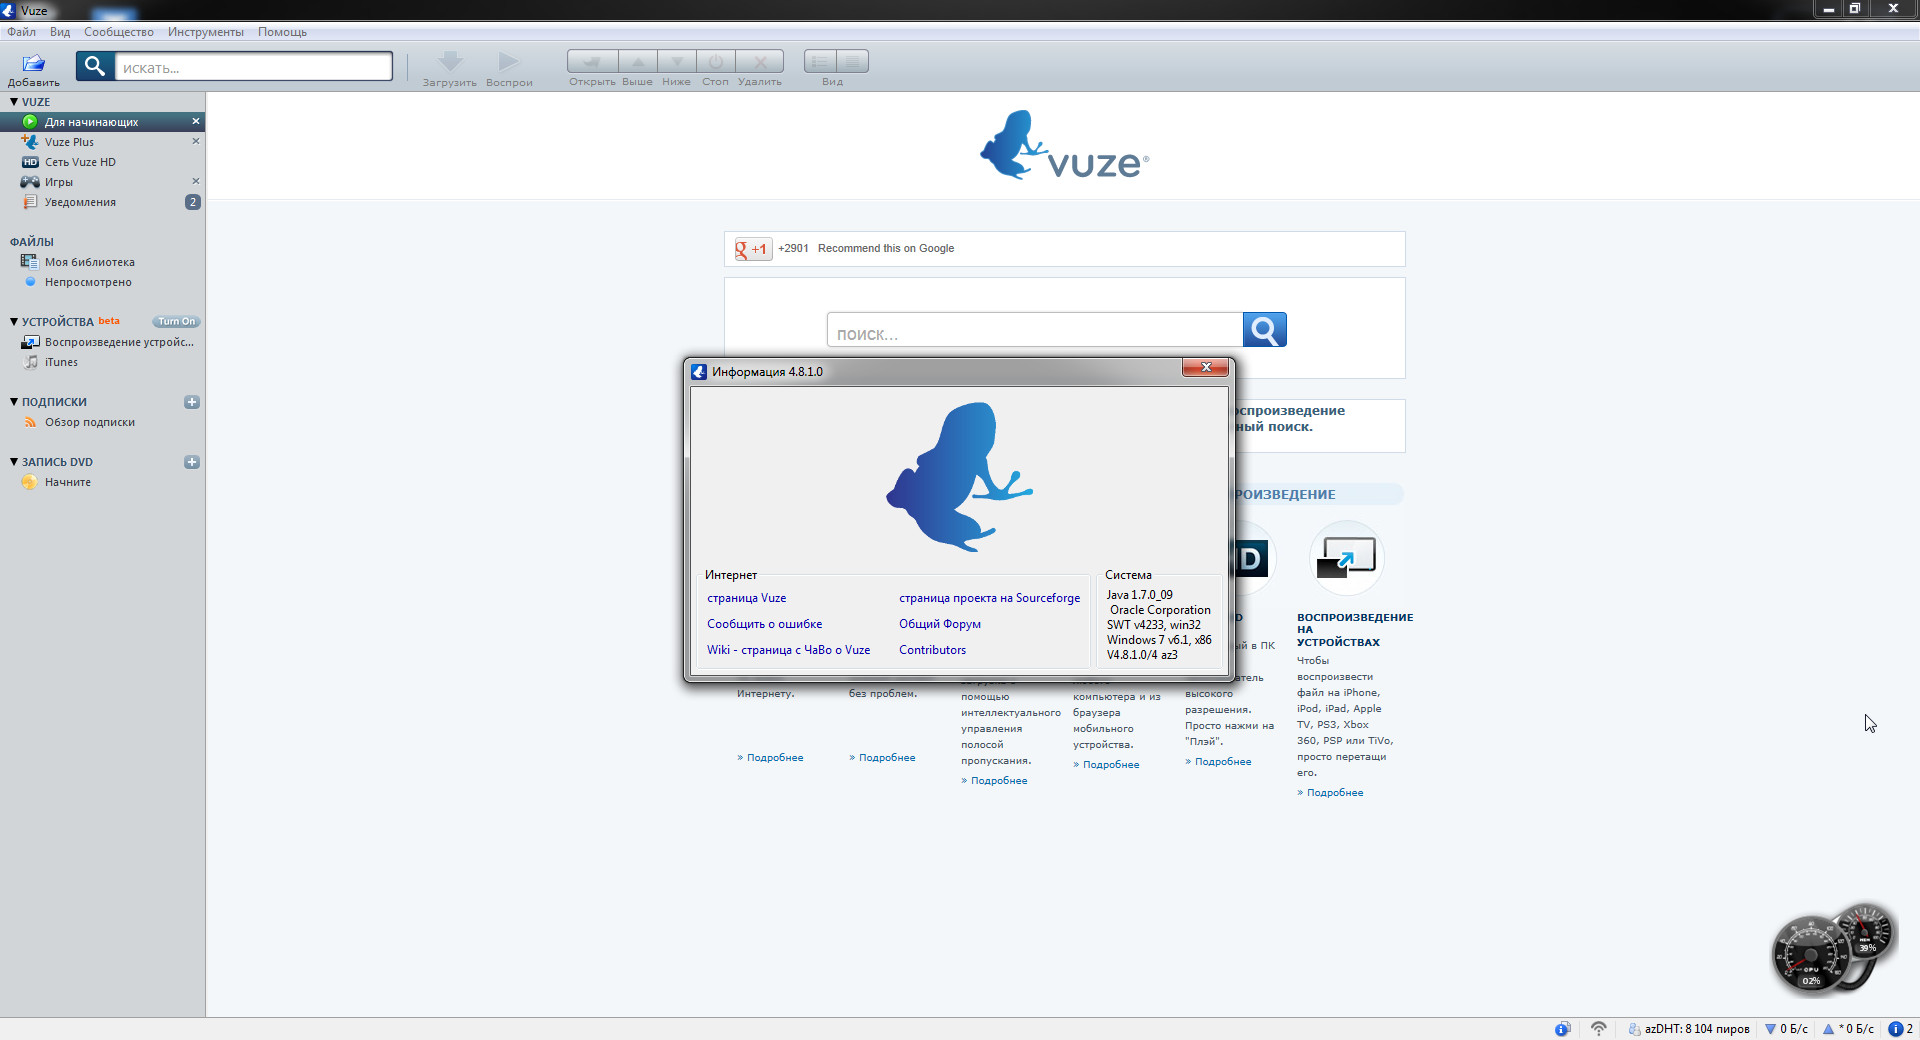Click the Сообщить о ошибке link
Image resolution: width=1920 pixels, height=1040 pixels.
(764, 624)
